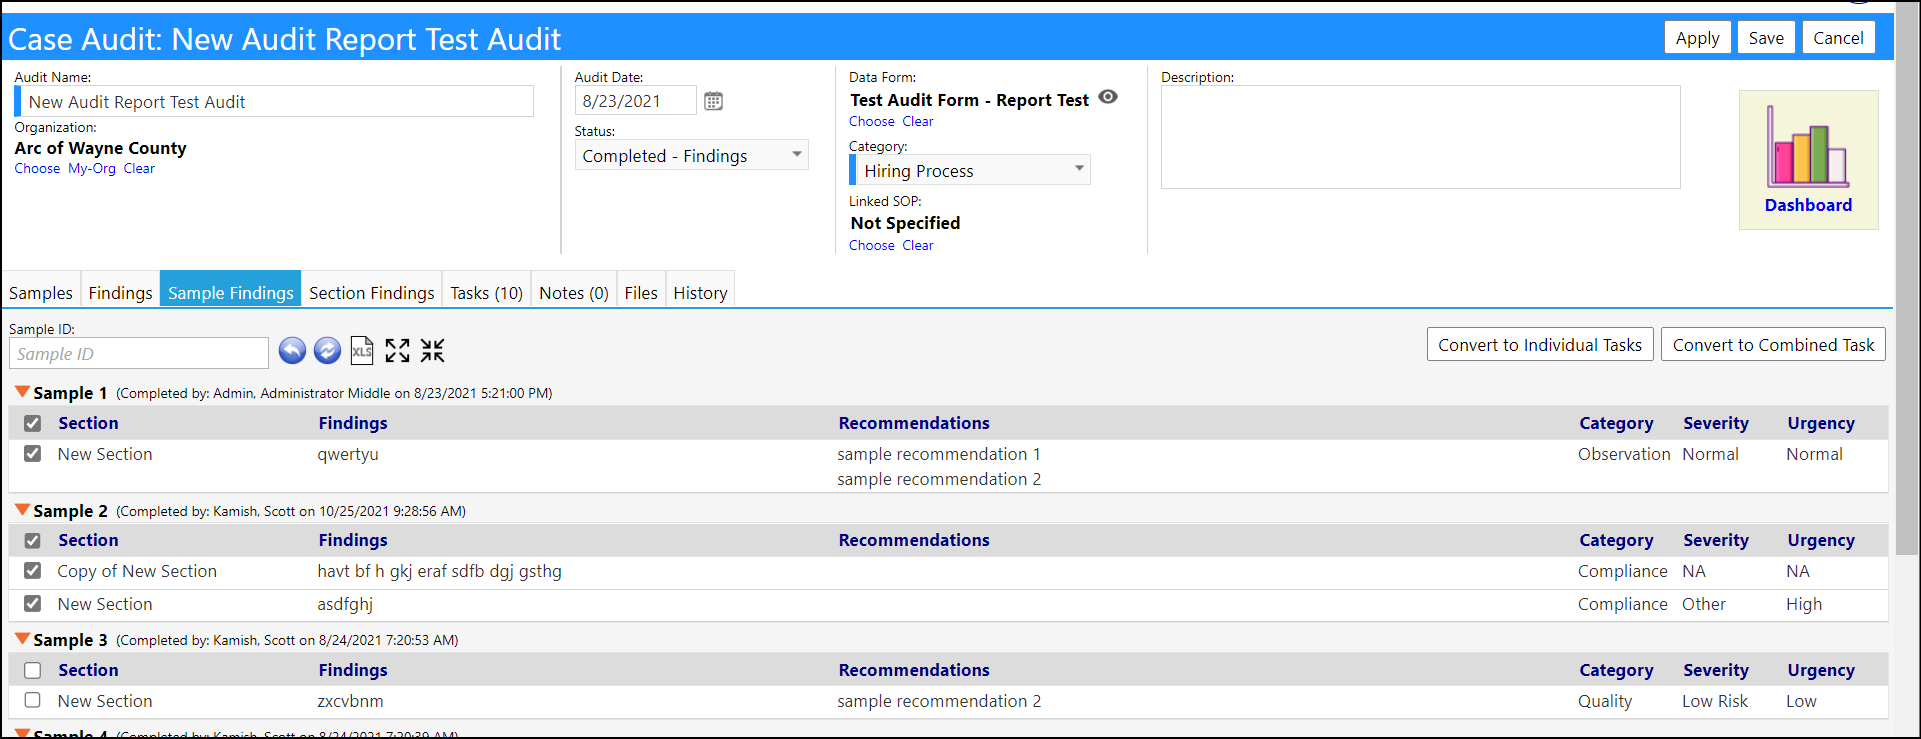Open the Dashboard chart icon
Image resolution: width=1921 pixels, height=739 pixels.
(1808, 146)
